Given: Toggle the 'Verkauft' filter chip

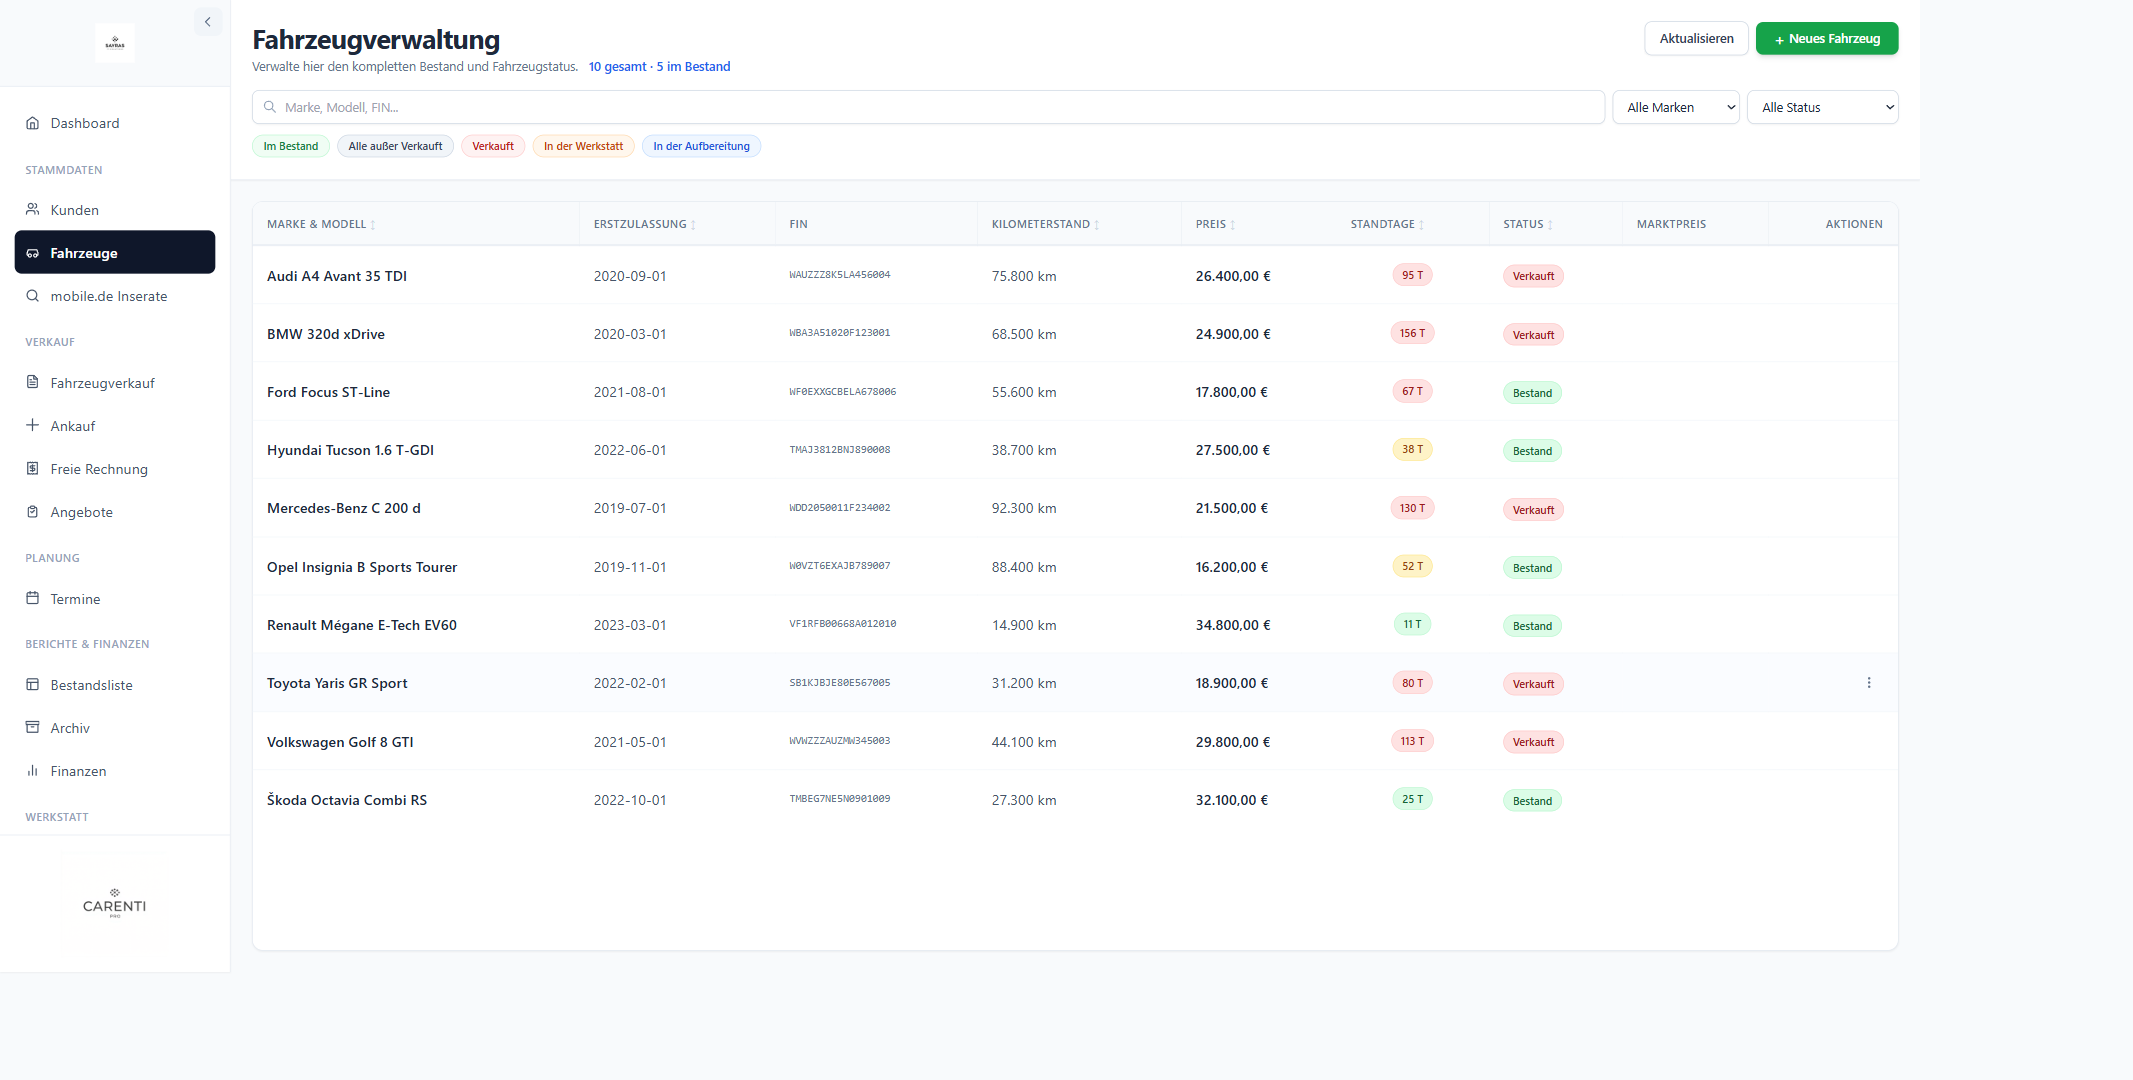Looking at the screenshot, I should [x=493, y=146].
